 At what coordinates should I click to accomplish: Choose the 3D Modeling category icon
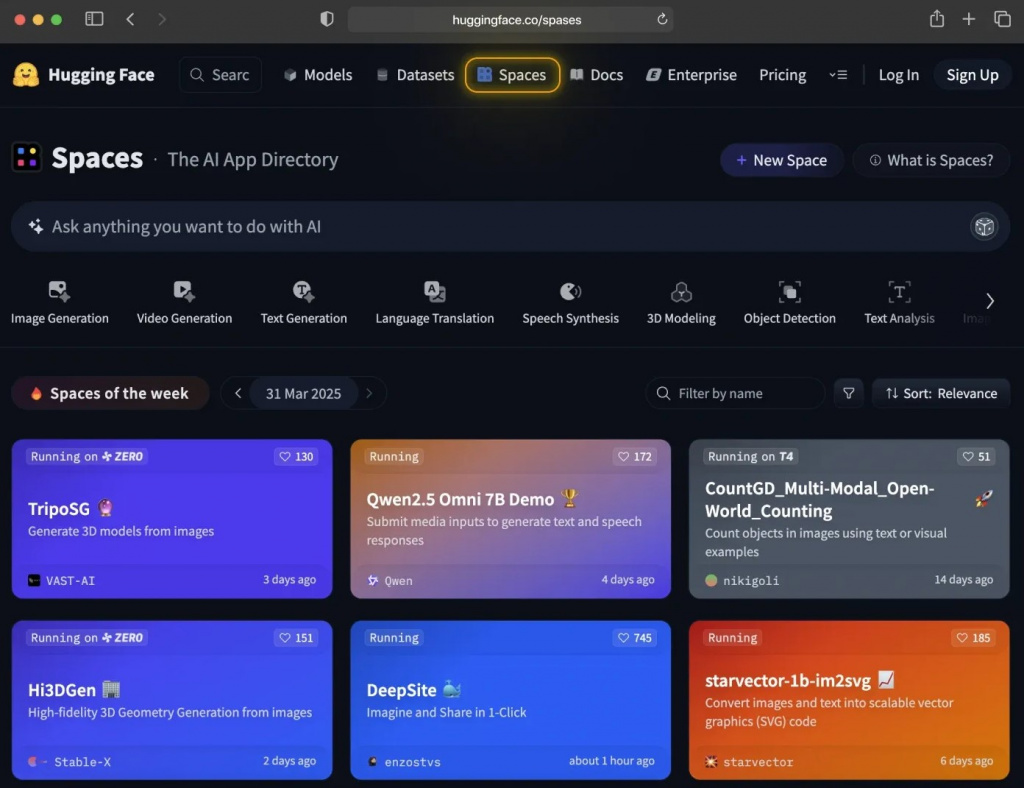pyautogui.click(x=681, y=292)
